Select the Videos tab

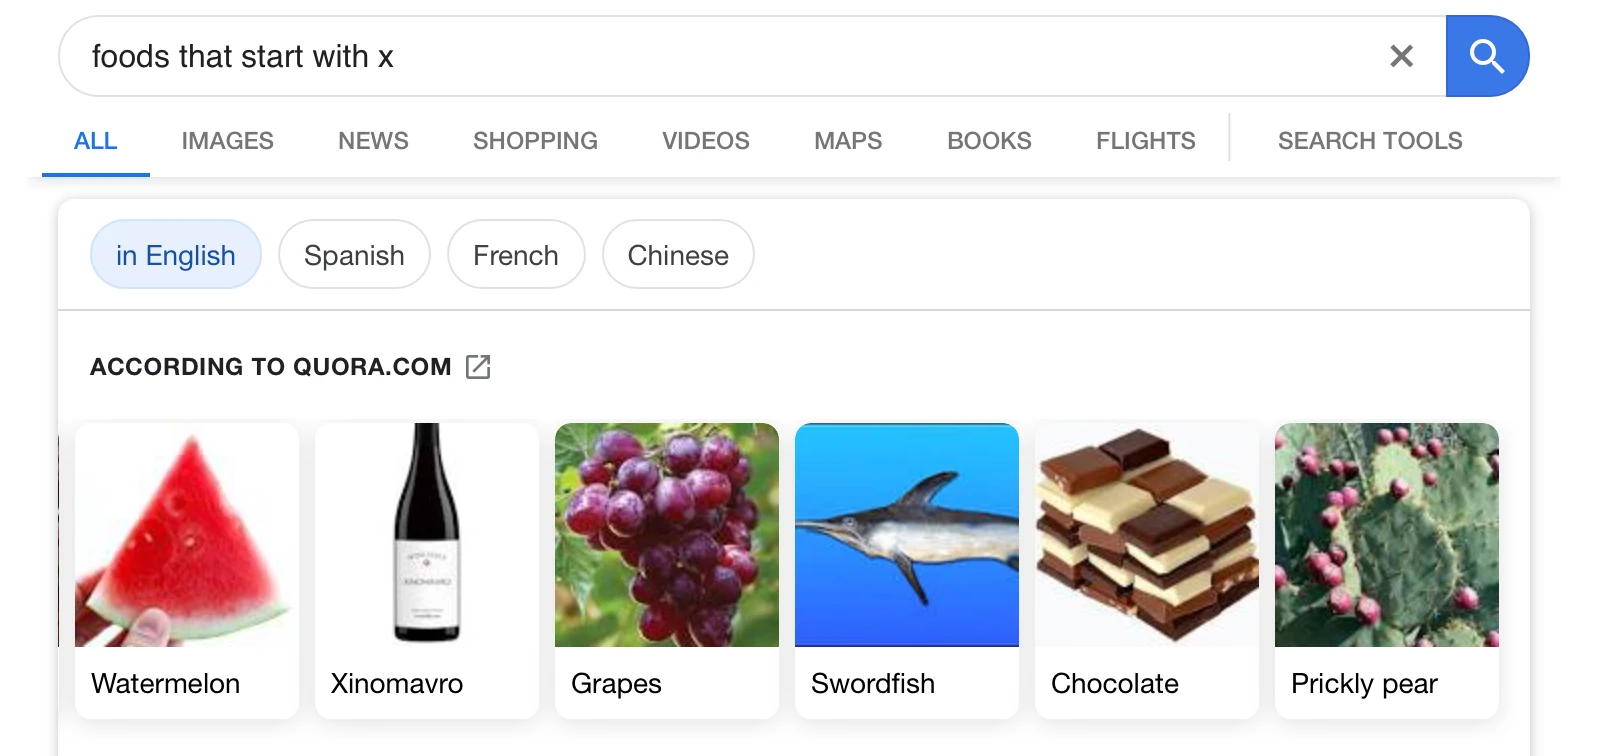(705, 141)
